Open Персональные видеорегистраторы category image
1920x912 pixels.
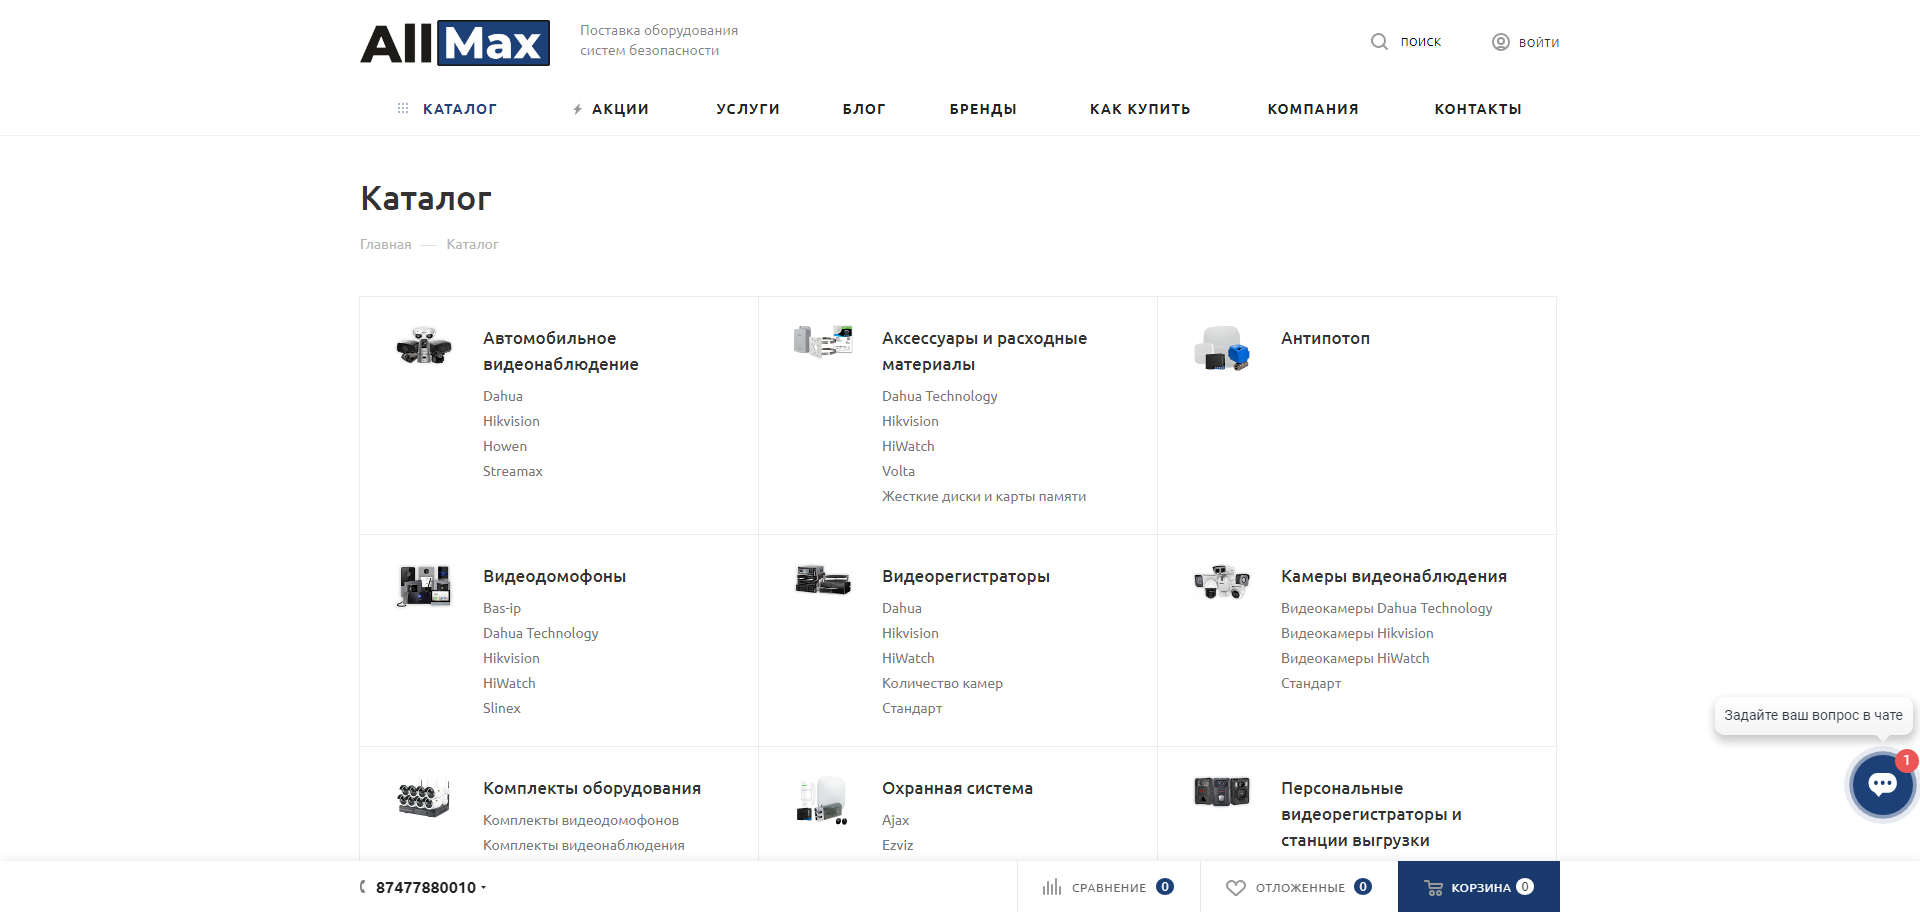(x=1222, y=791)
